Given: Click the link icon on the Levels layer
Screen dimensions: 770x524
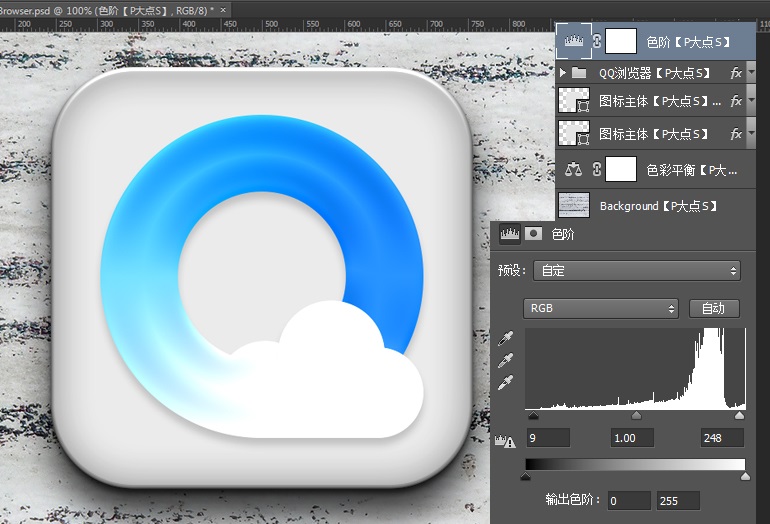Looking at the screenshot, I should (x=597, y=41).
